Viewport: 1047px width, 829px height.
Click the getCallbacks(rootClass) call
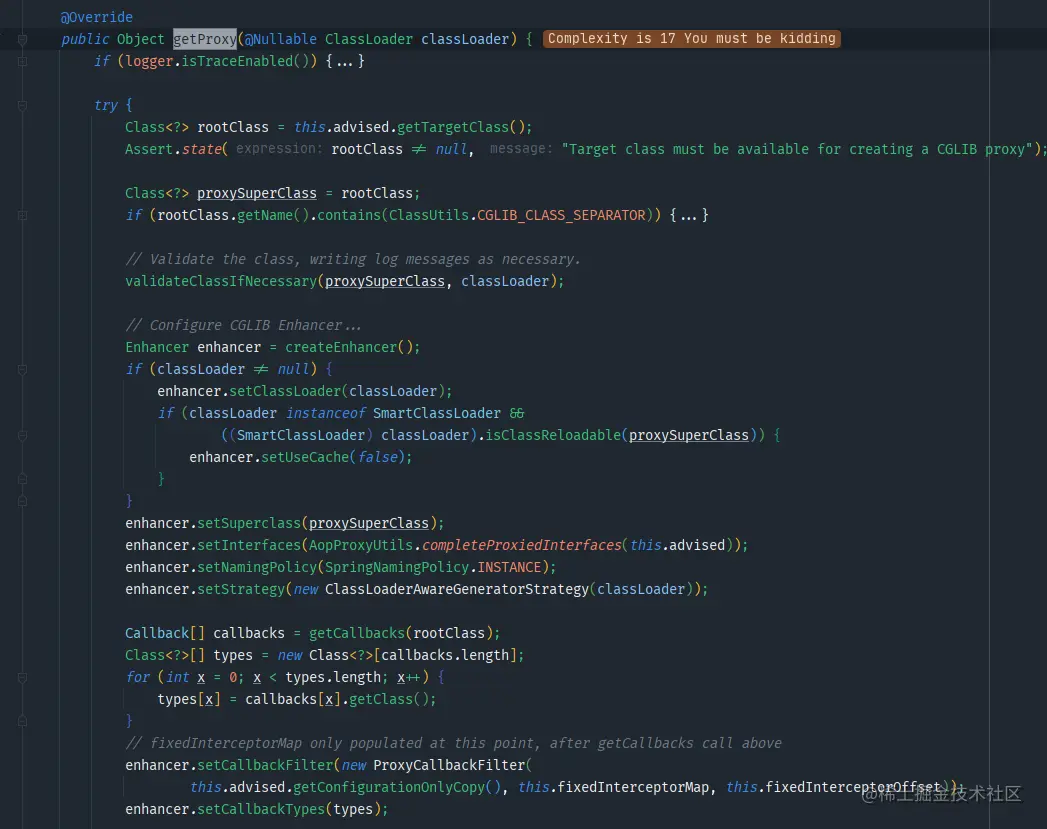point(400,633)
